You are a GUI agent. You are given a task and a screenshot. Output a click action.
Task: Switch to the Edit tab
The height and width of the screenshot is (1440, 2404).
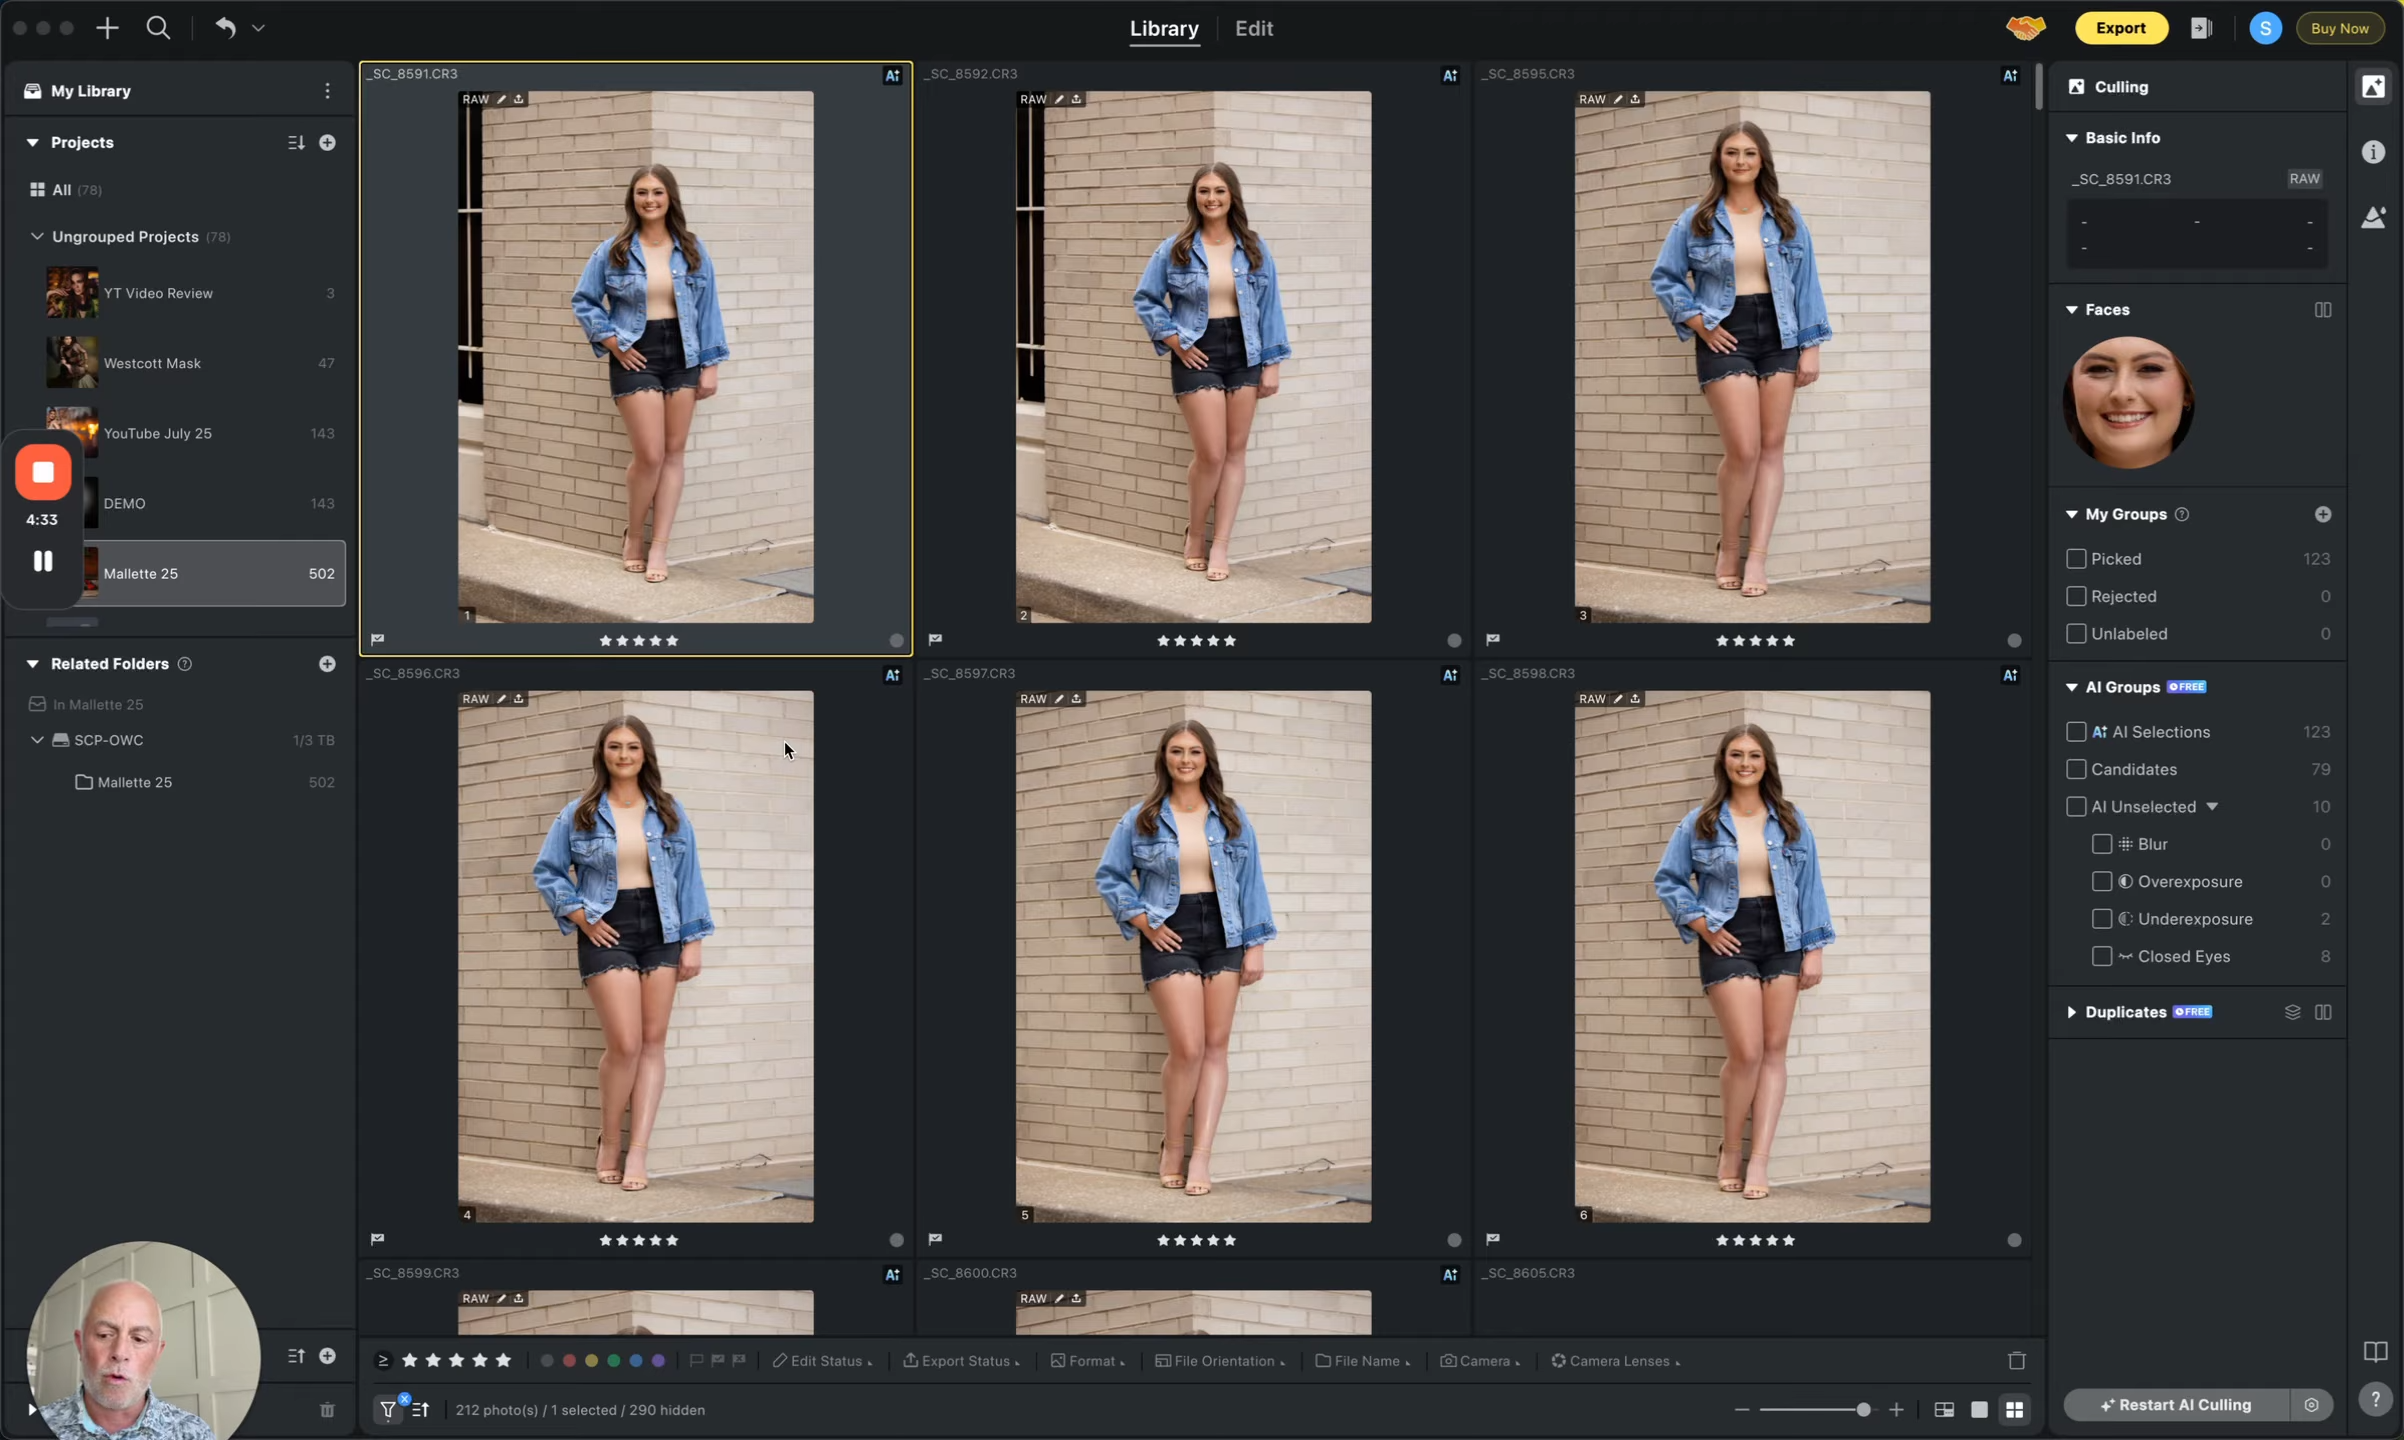point(1253,28)
